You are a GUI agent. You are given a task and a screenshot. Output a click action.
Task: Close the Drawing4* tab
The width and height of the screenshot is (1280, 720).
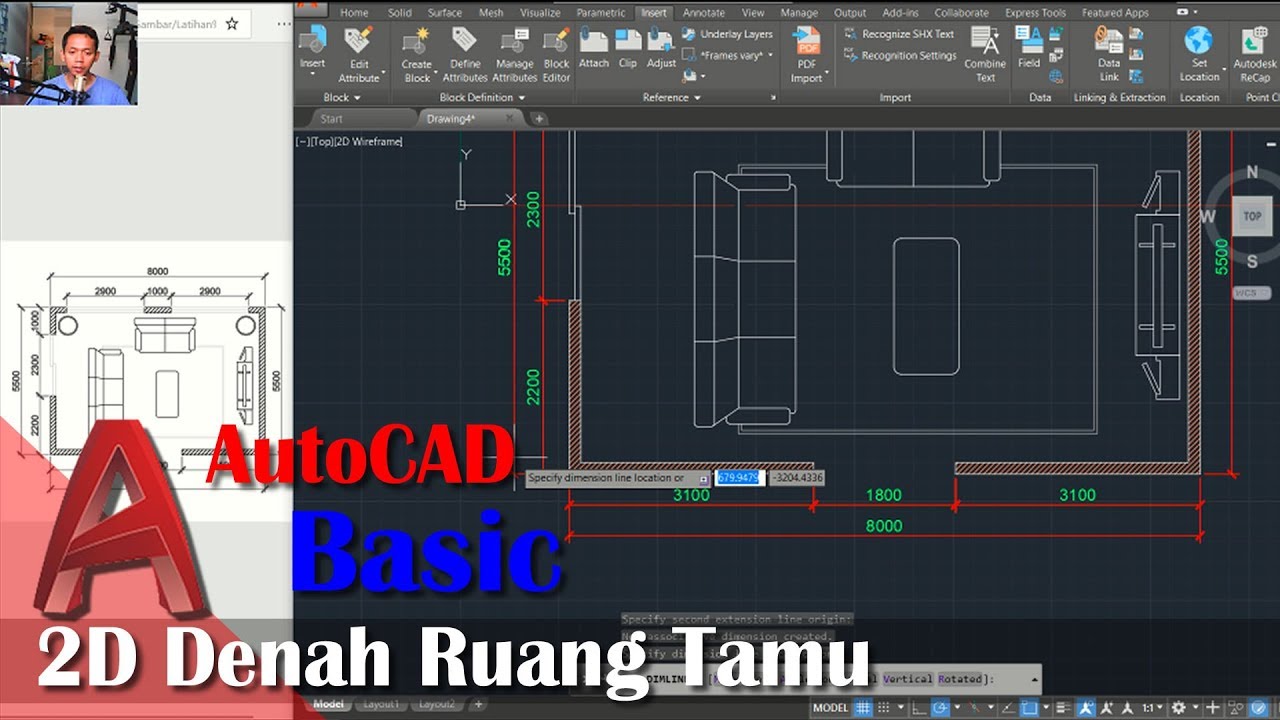pyautogui.click(x=511, y=119)
